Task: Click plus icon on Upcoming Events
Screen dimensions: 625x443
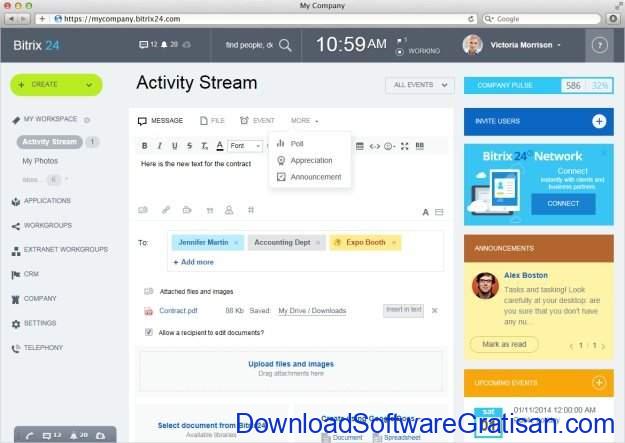Action: [x=599, y=383]
